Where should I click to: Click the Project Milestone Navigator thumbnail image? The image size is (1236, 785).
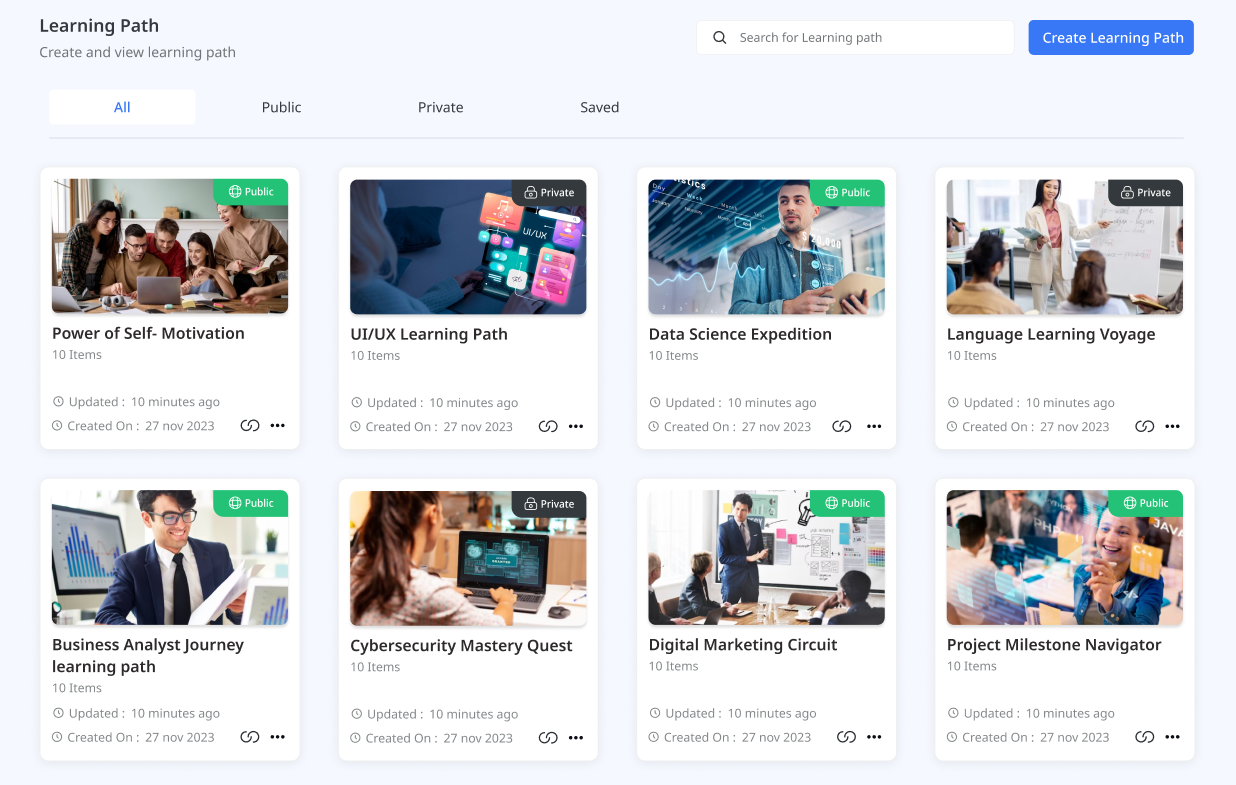[1063, 557]
